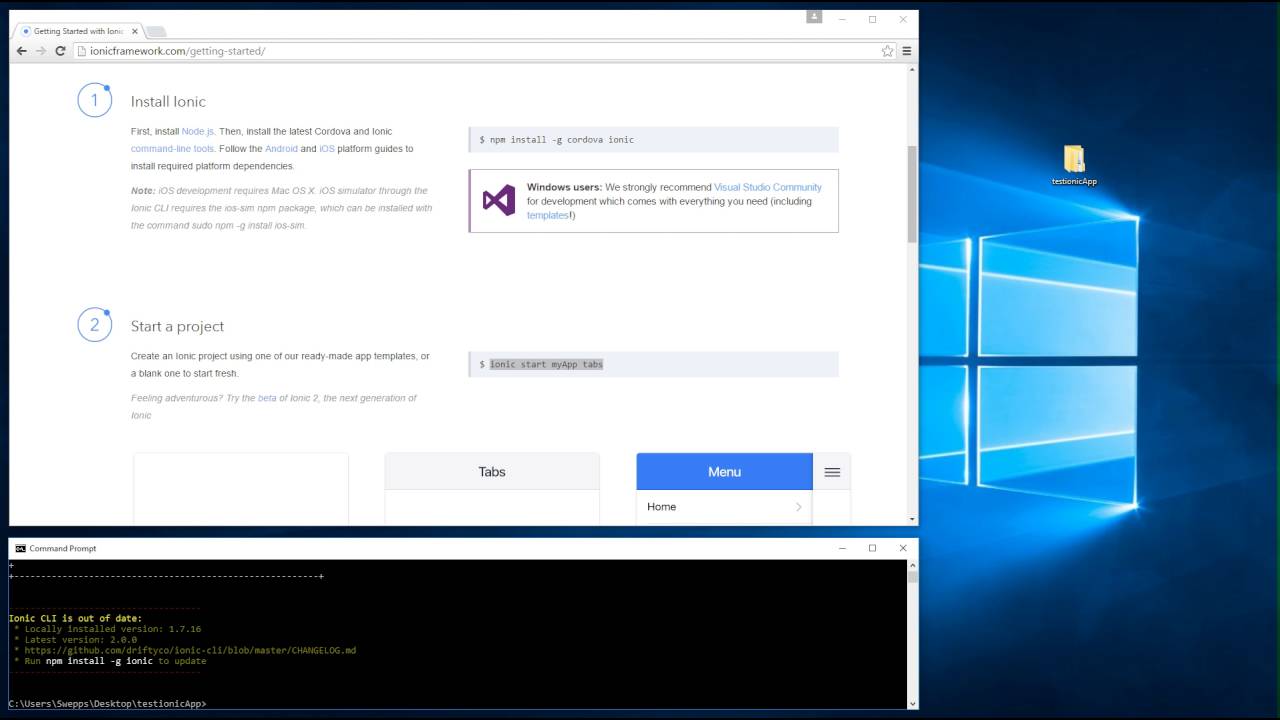This screenshot has width=1280, height=720.
Task: Click the Start a project heading
Action: point(177,326)
